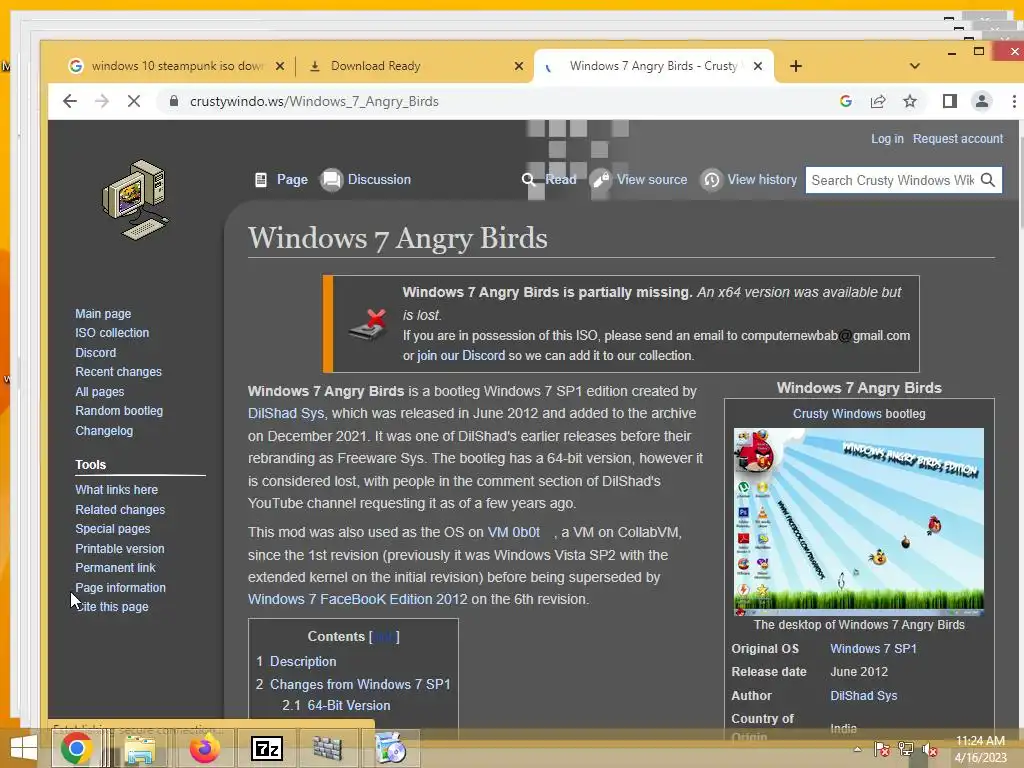Open Chrome from the taskbar
This screenshot has width=1024, height=768.
click(76, 748)
